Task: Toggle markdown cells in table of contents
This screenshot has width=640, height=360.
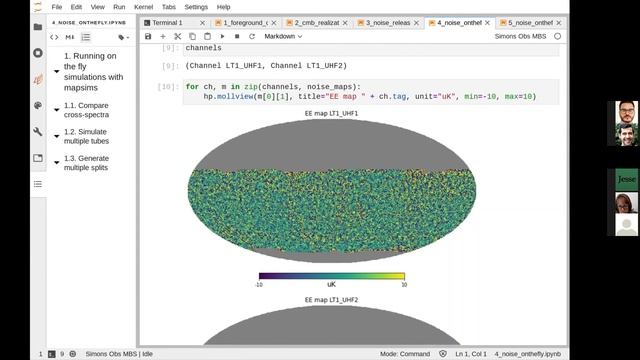Action: click(x=70, y=37)
